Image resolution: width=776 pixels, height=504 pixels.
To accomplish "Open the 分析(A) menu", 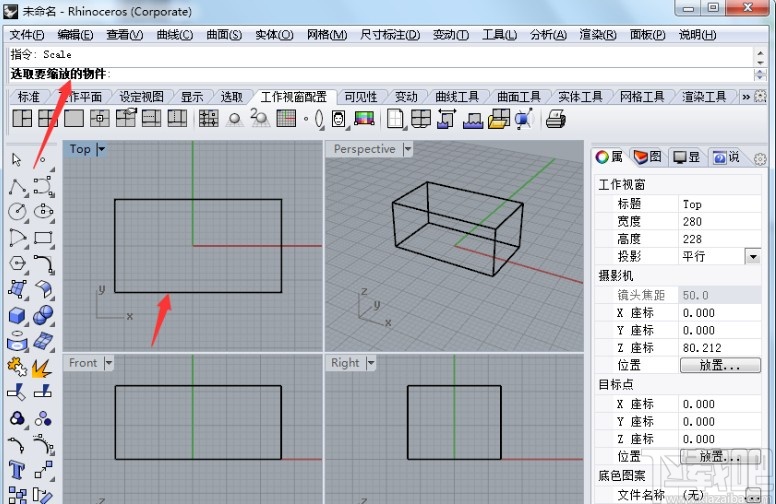I will pyautogui.click(x=548, y=35).
